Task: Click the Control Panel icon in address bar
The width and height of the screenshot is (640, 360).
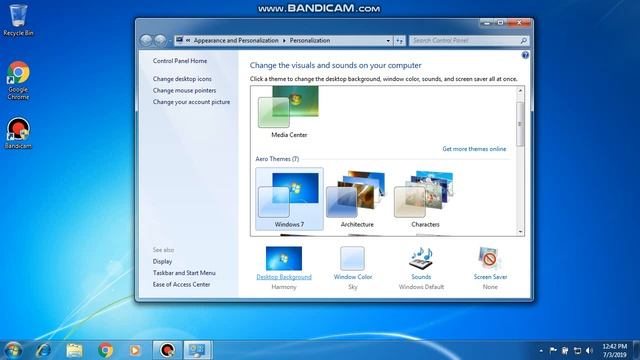Action: tap(180, 40)
